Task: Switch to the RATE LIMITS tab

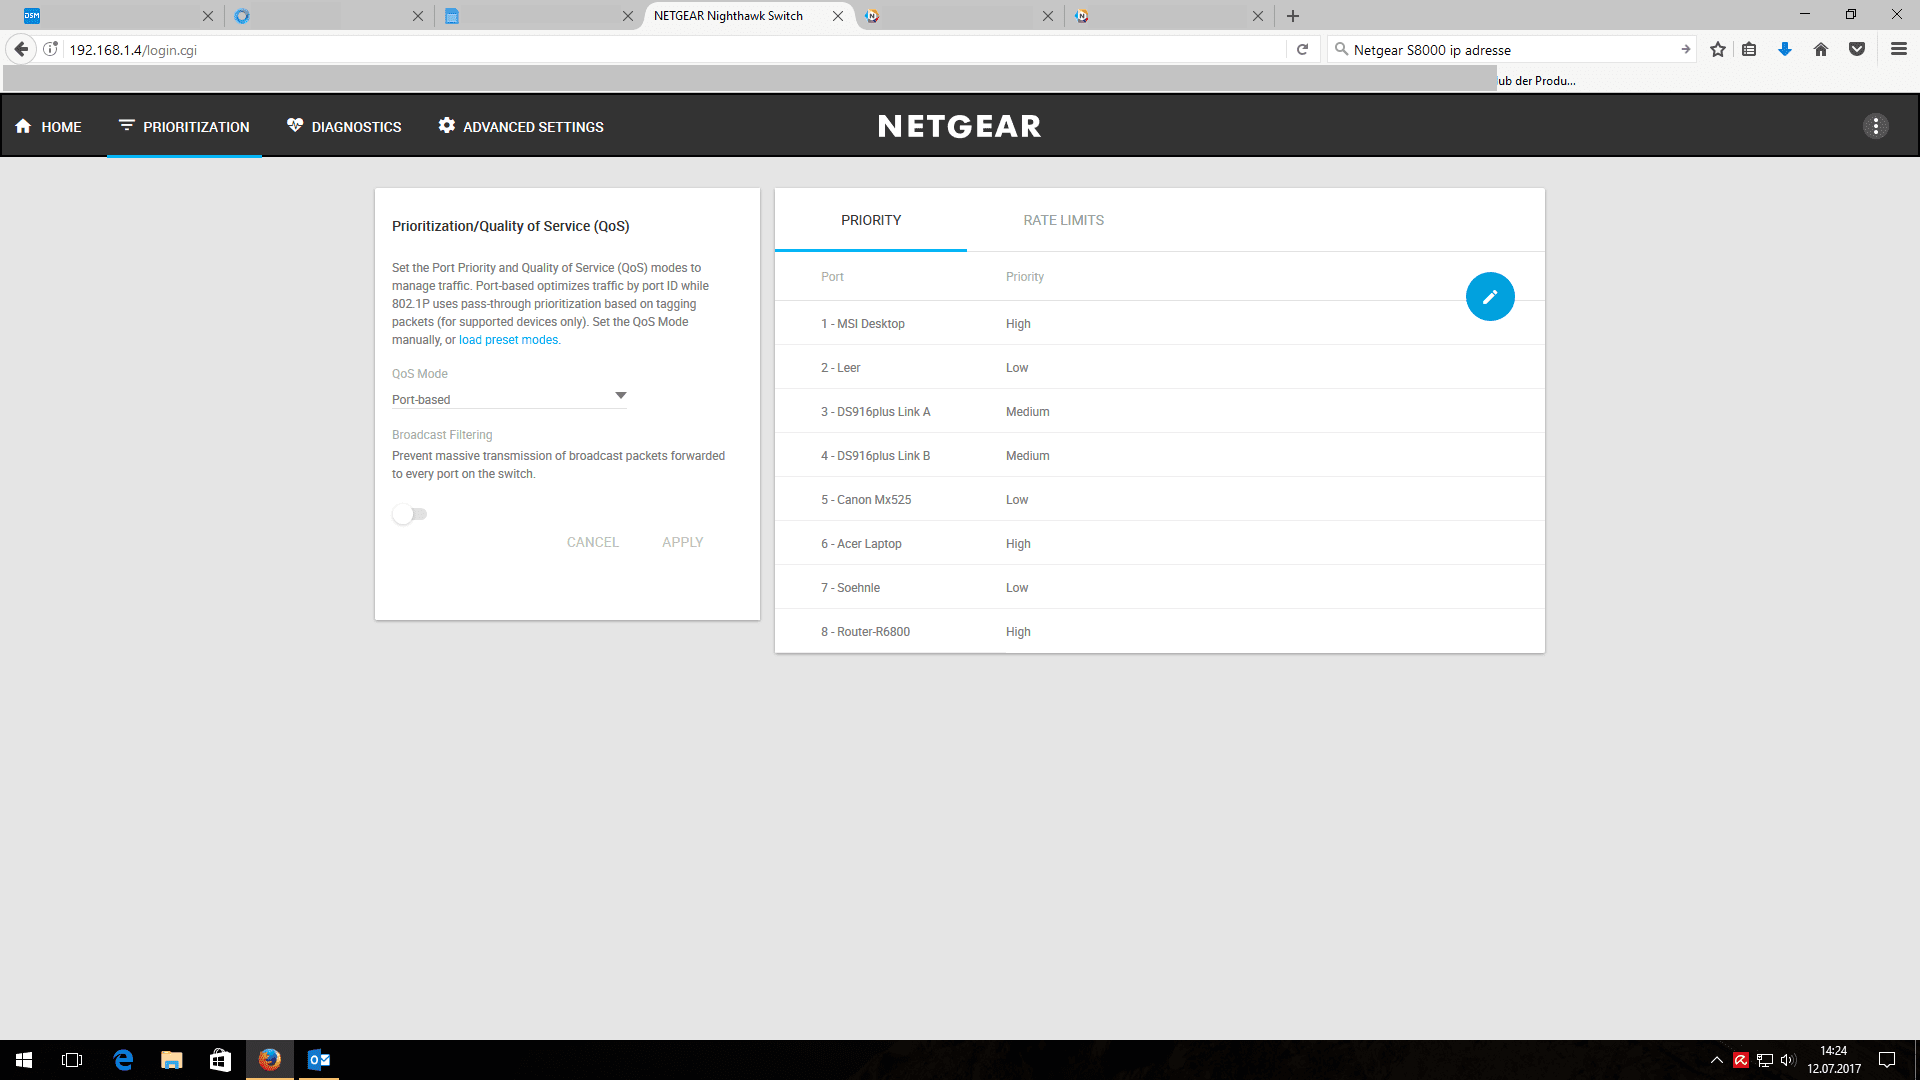Action: (1064, 220)
